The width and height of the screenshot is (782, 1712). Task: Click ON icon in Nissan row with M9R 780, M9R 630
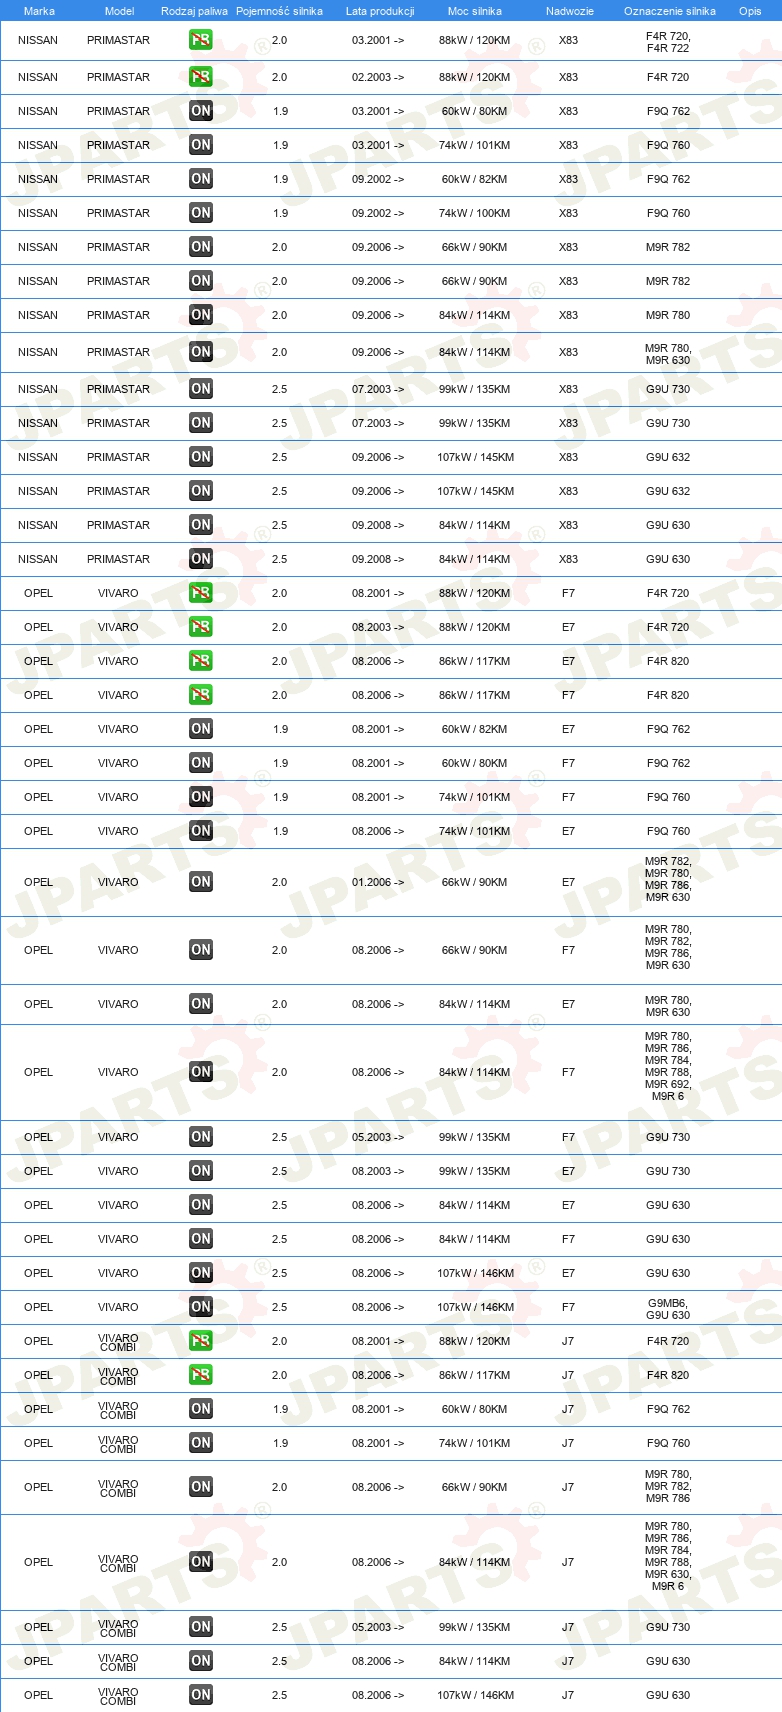[x=201, y=352]
